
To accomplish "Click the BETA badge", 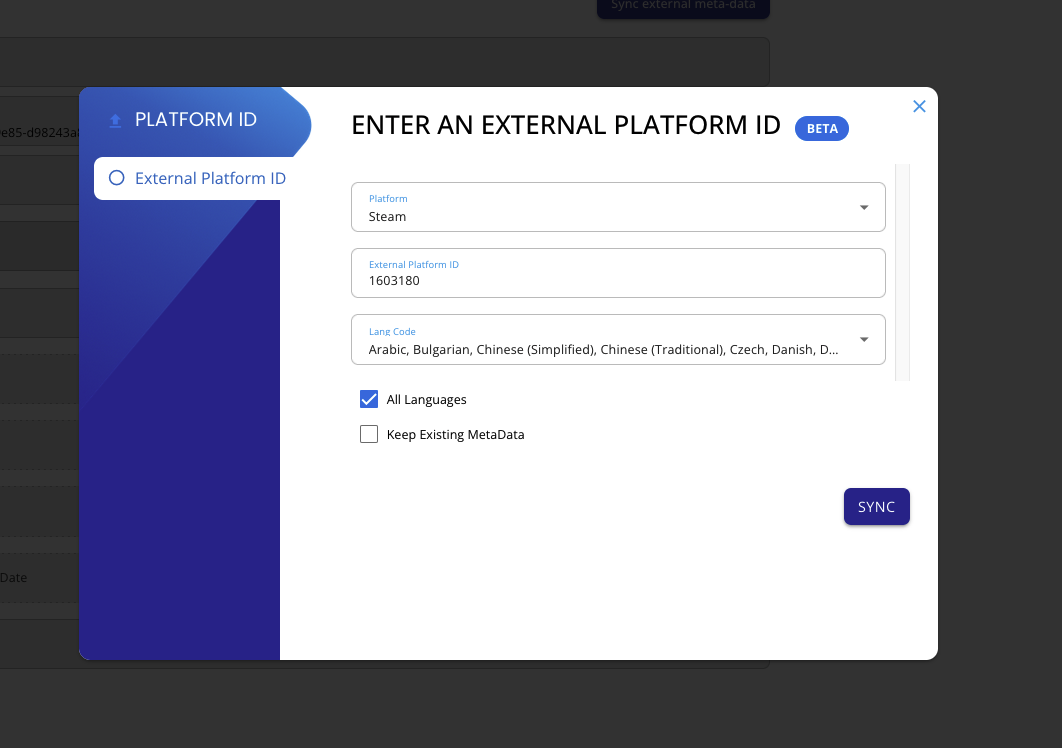I will 822,129.
